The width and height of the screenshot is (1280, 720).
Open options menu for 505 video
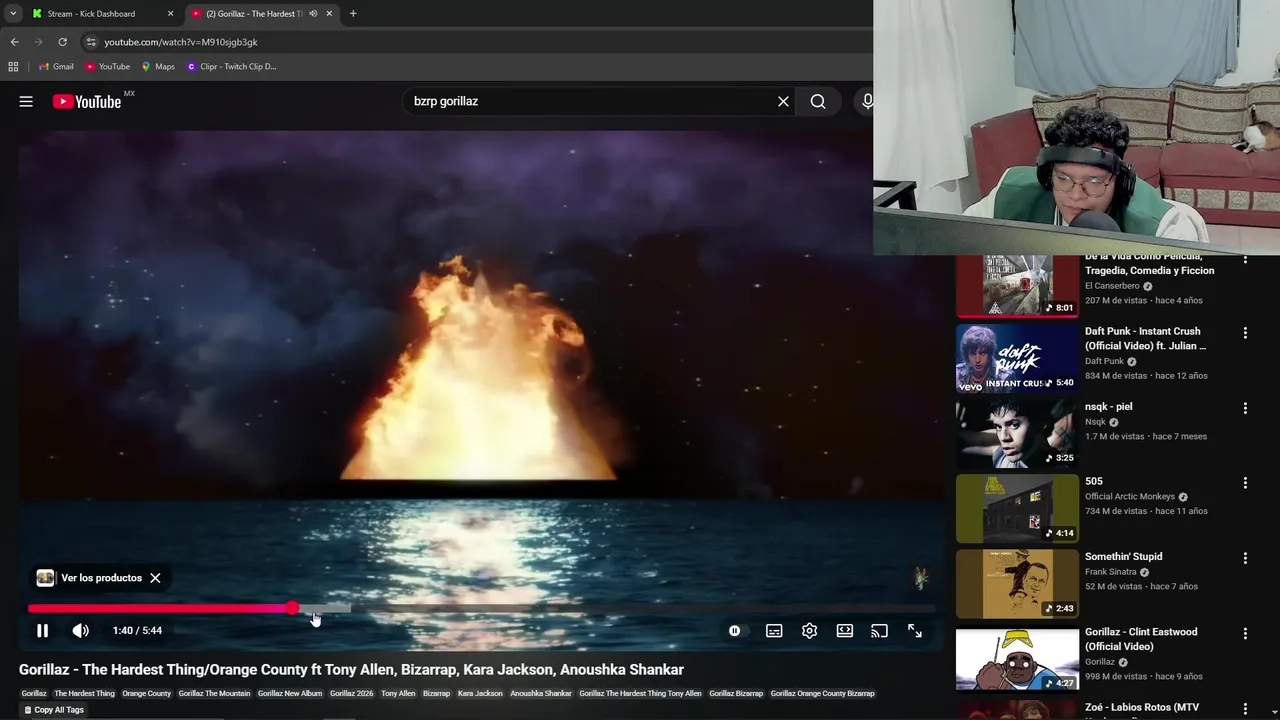click(1245, 483)
